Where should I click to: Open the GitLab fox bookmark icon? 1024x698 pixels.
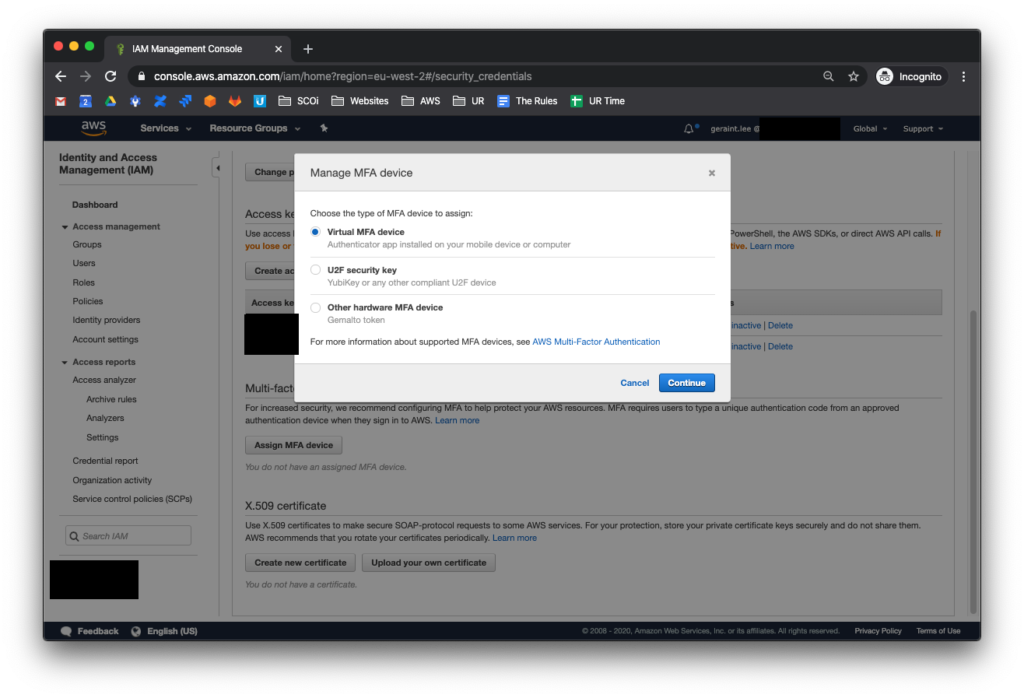(x=234, y=101)
